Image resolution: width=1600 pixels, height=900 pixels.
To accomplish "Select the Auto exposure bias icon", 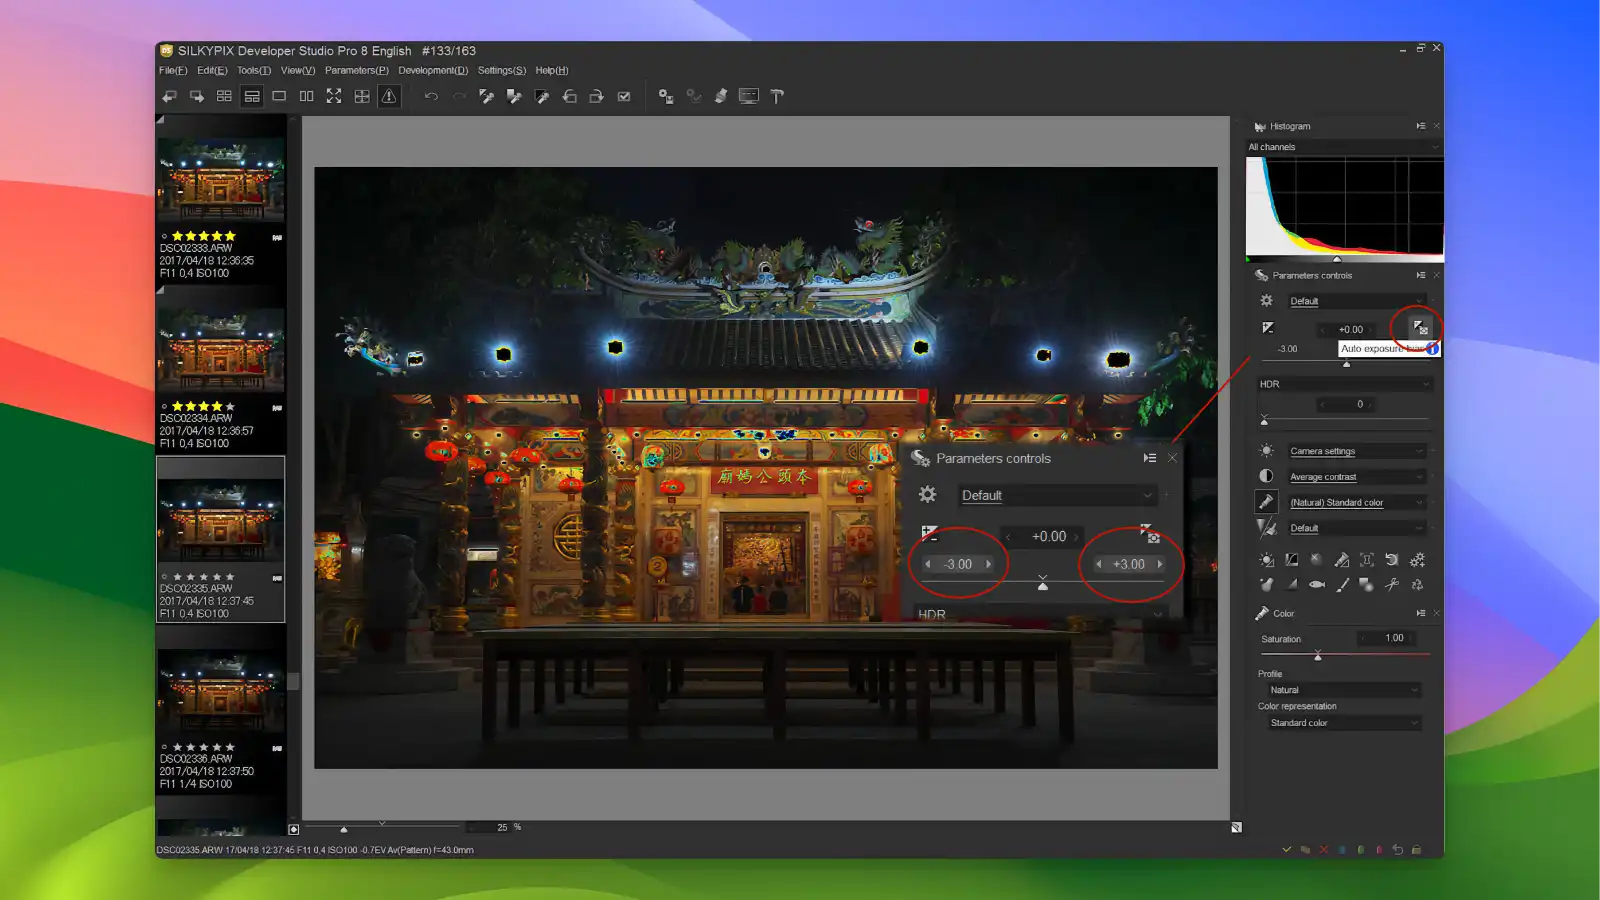I will (x=1422, y=328).
